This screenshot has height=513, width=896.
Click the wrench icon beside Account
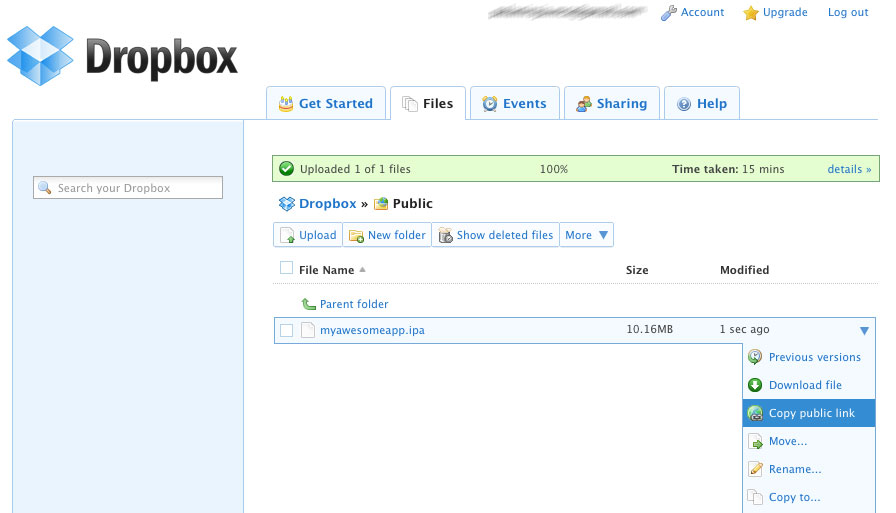[x=669, y=13]
